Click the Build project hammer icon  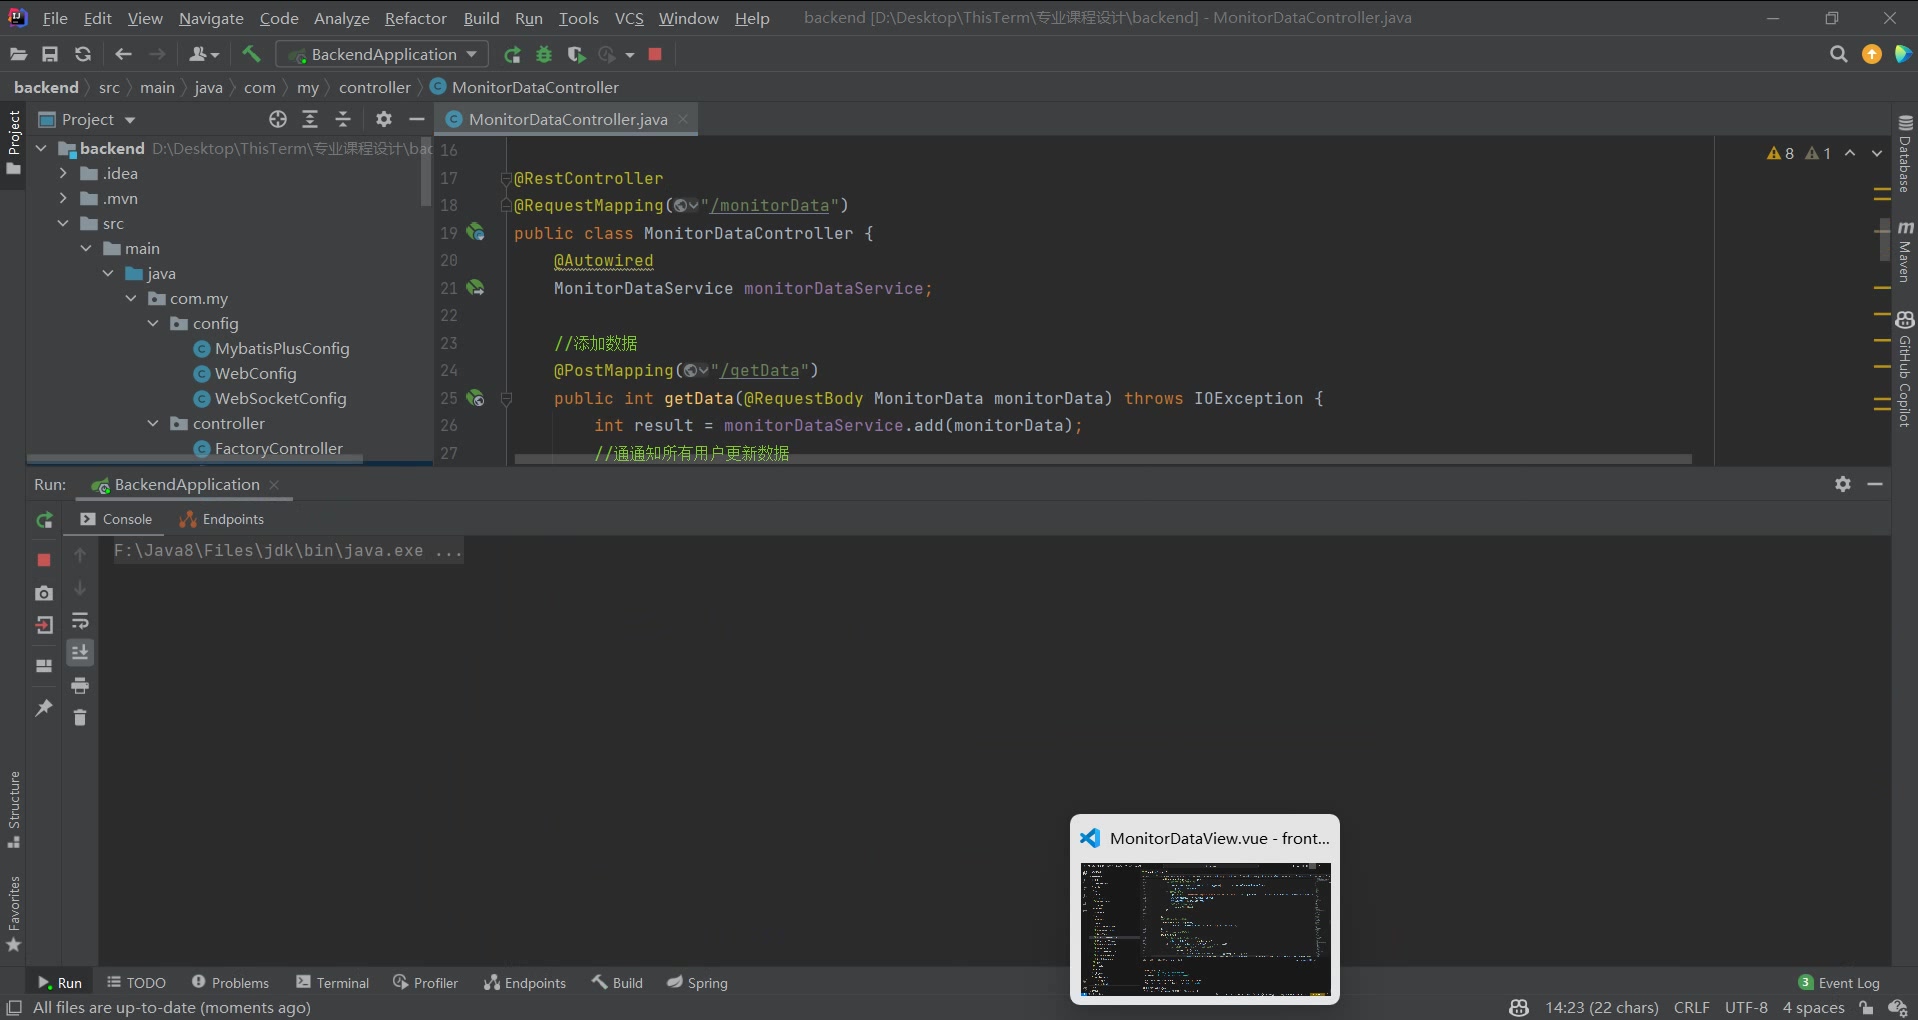click(x=251, y=54)
